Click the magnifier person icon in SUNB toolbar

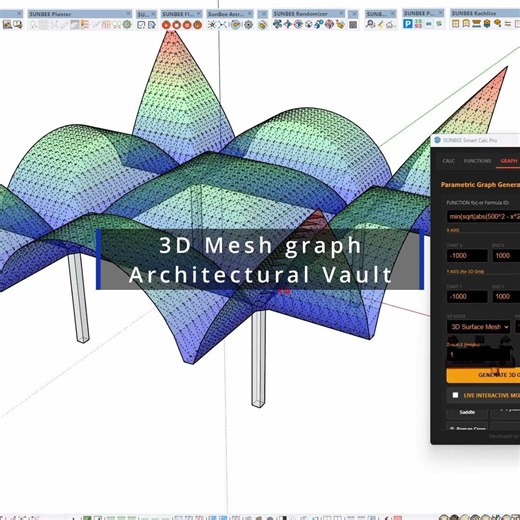point(370,24)
